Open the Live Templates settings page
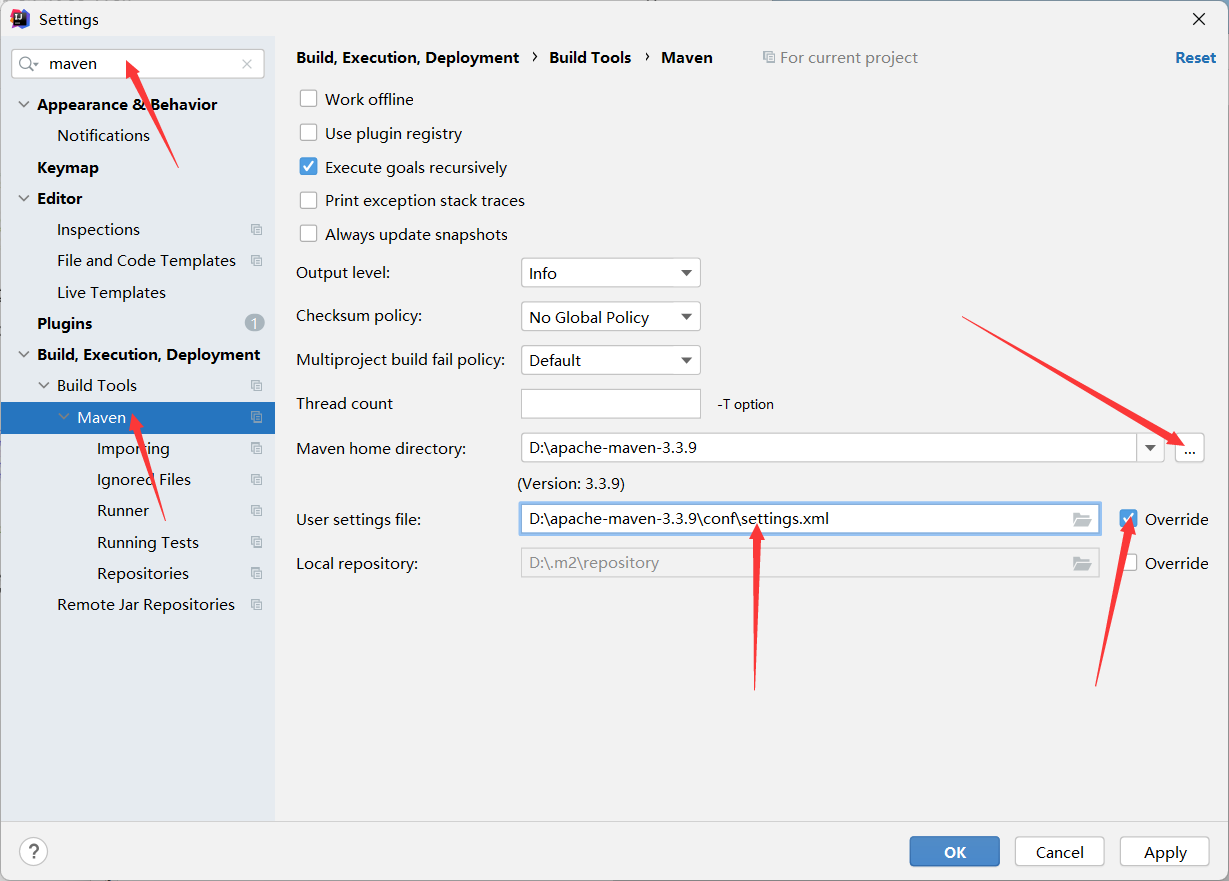 coord(111,292)
